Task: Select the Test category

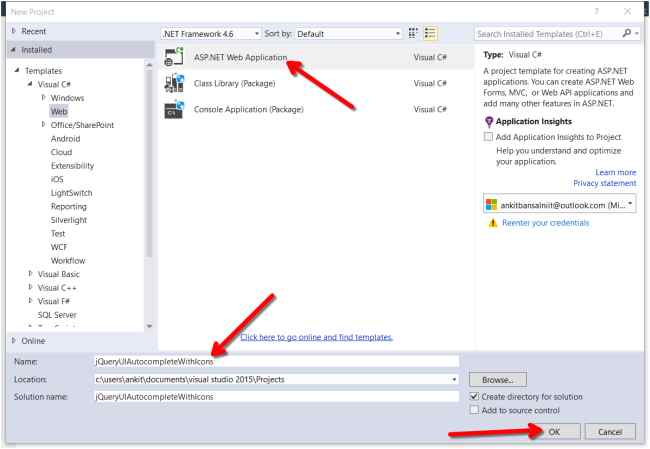Action: click(58, 233)
